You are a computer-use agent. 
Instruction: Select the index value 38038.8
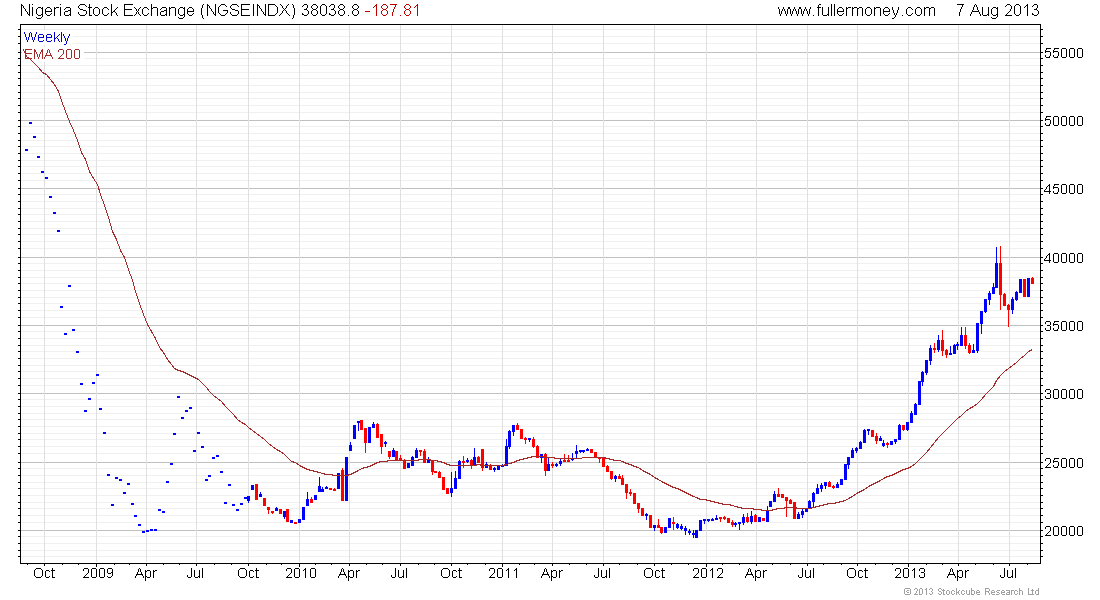pos(330,11)
